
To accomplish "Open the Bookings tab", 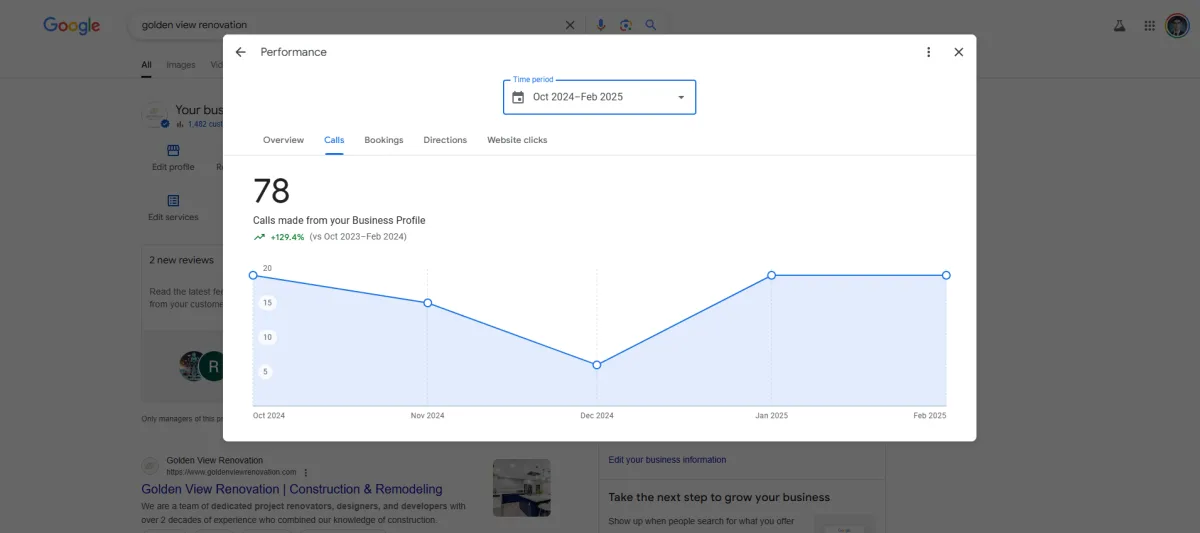I will click(384, 140).
